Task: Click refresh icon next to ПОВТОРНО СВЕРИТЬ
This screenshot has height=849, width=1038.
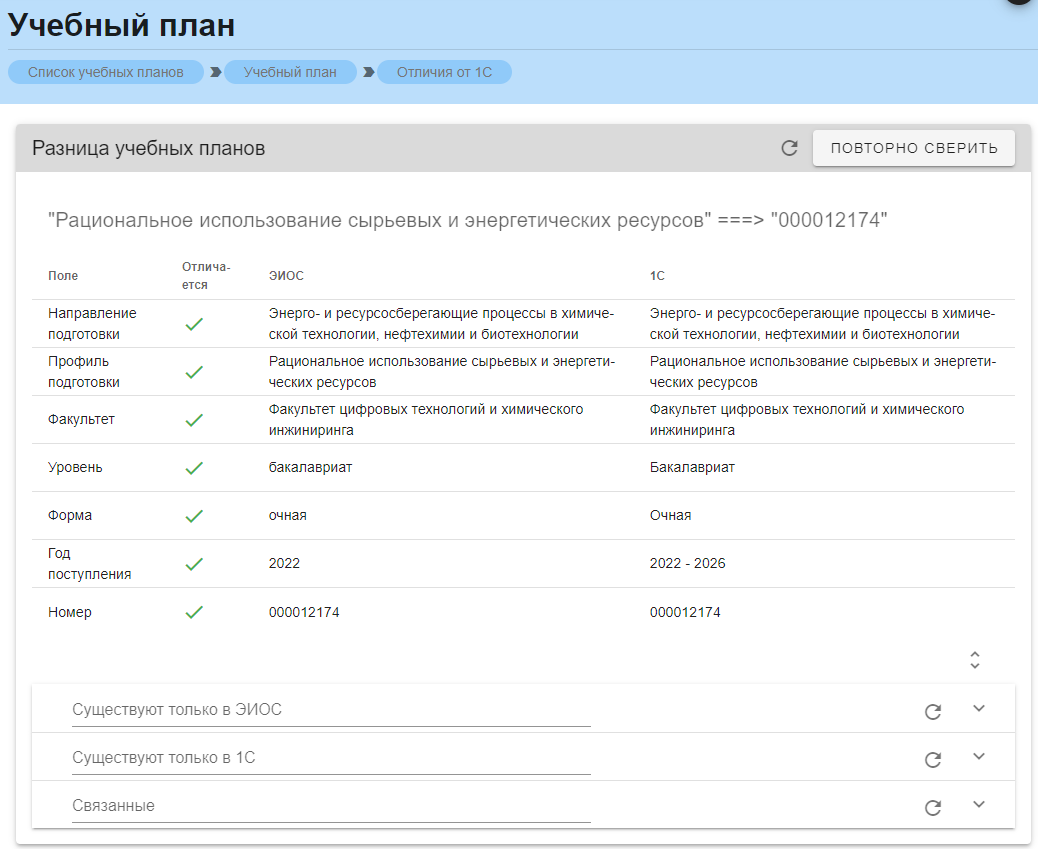Action: coord(789,148)
